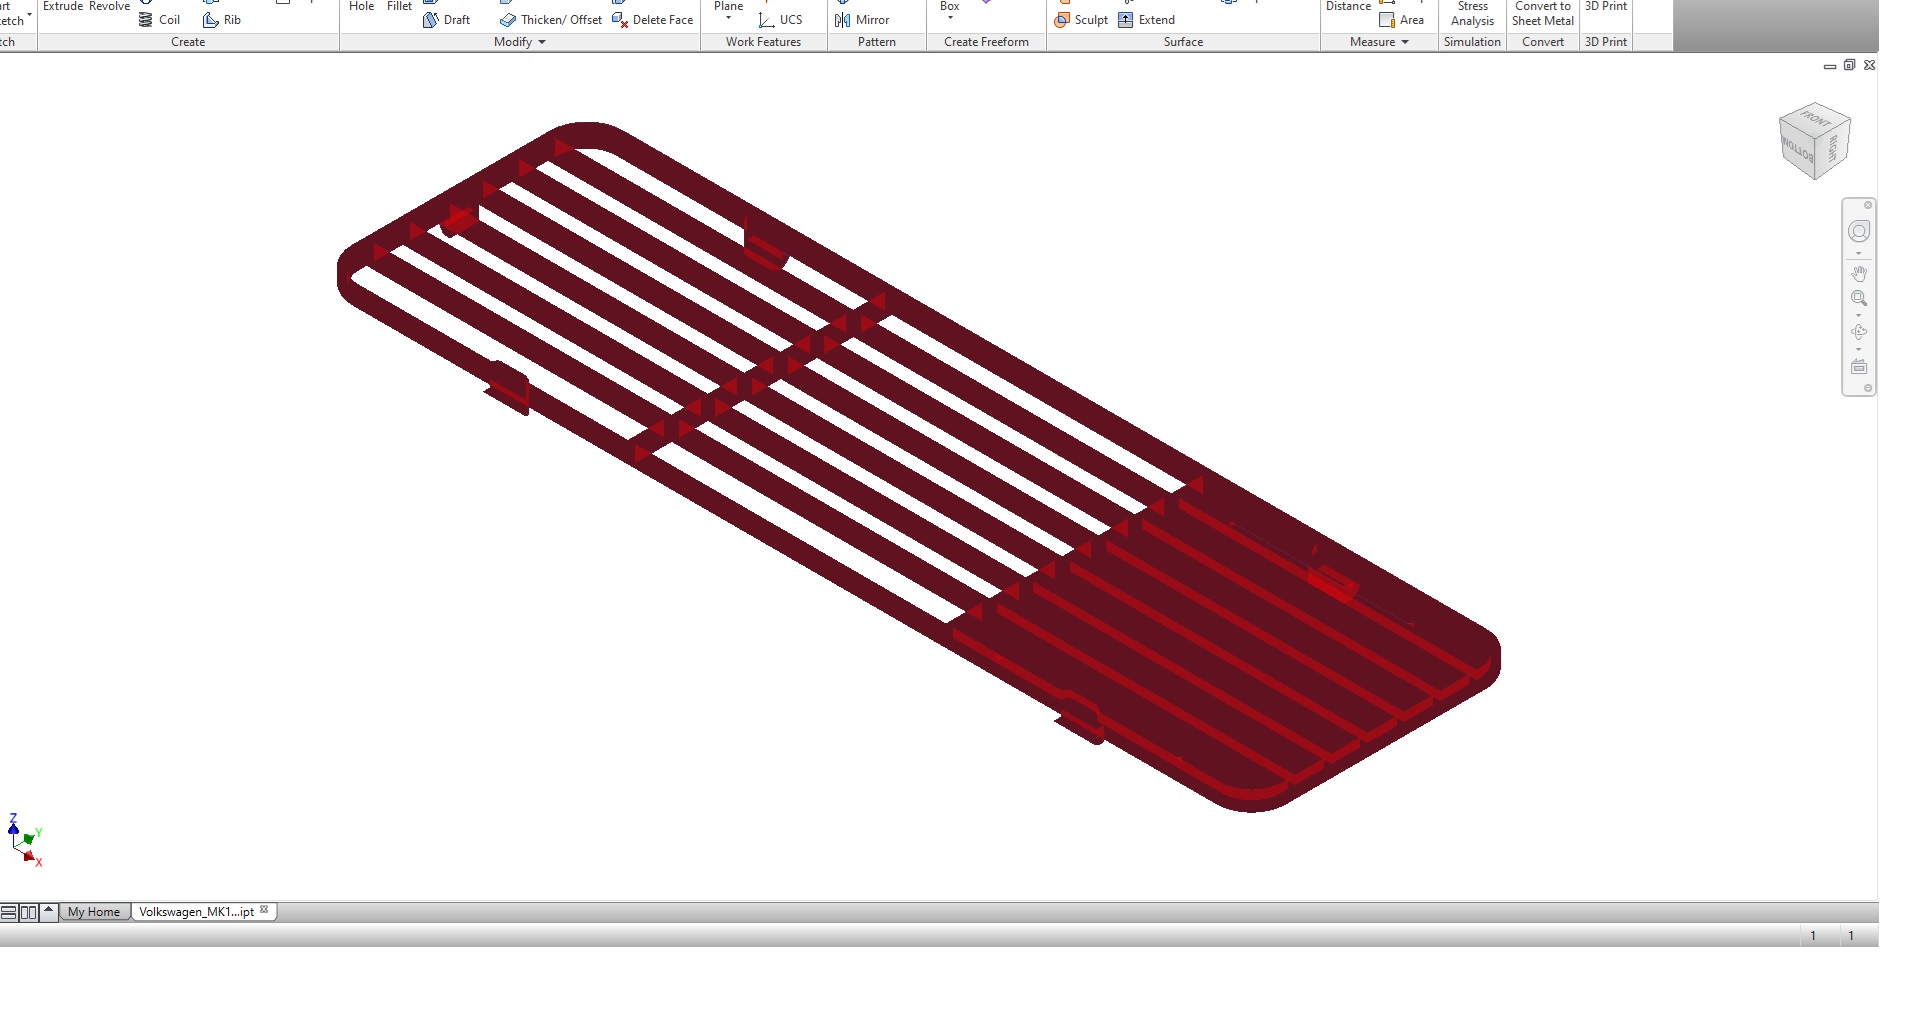Viewport: 1920px width, 1032px height.
Task: Use the Mirror pattern tool
Action: (x=862, y=20)
